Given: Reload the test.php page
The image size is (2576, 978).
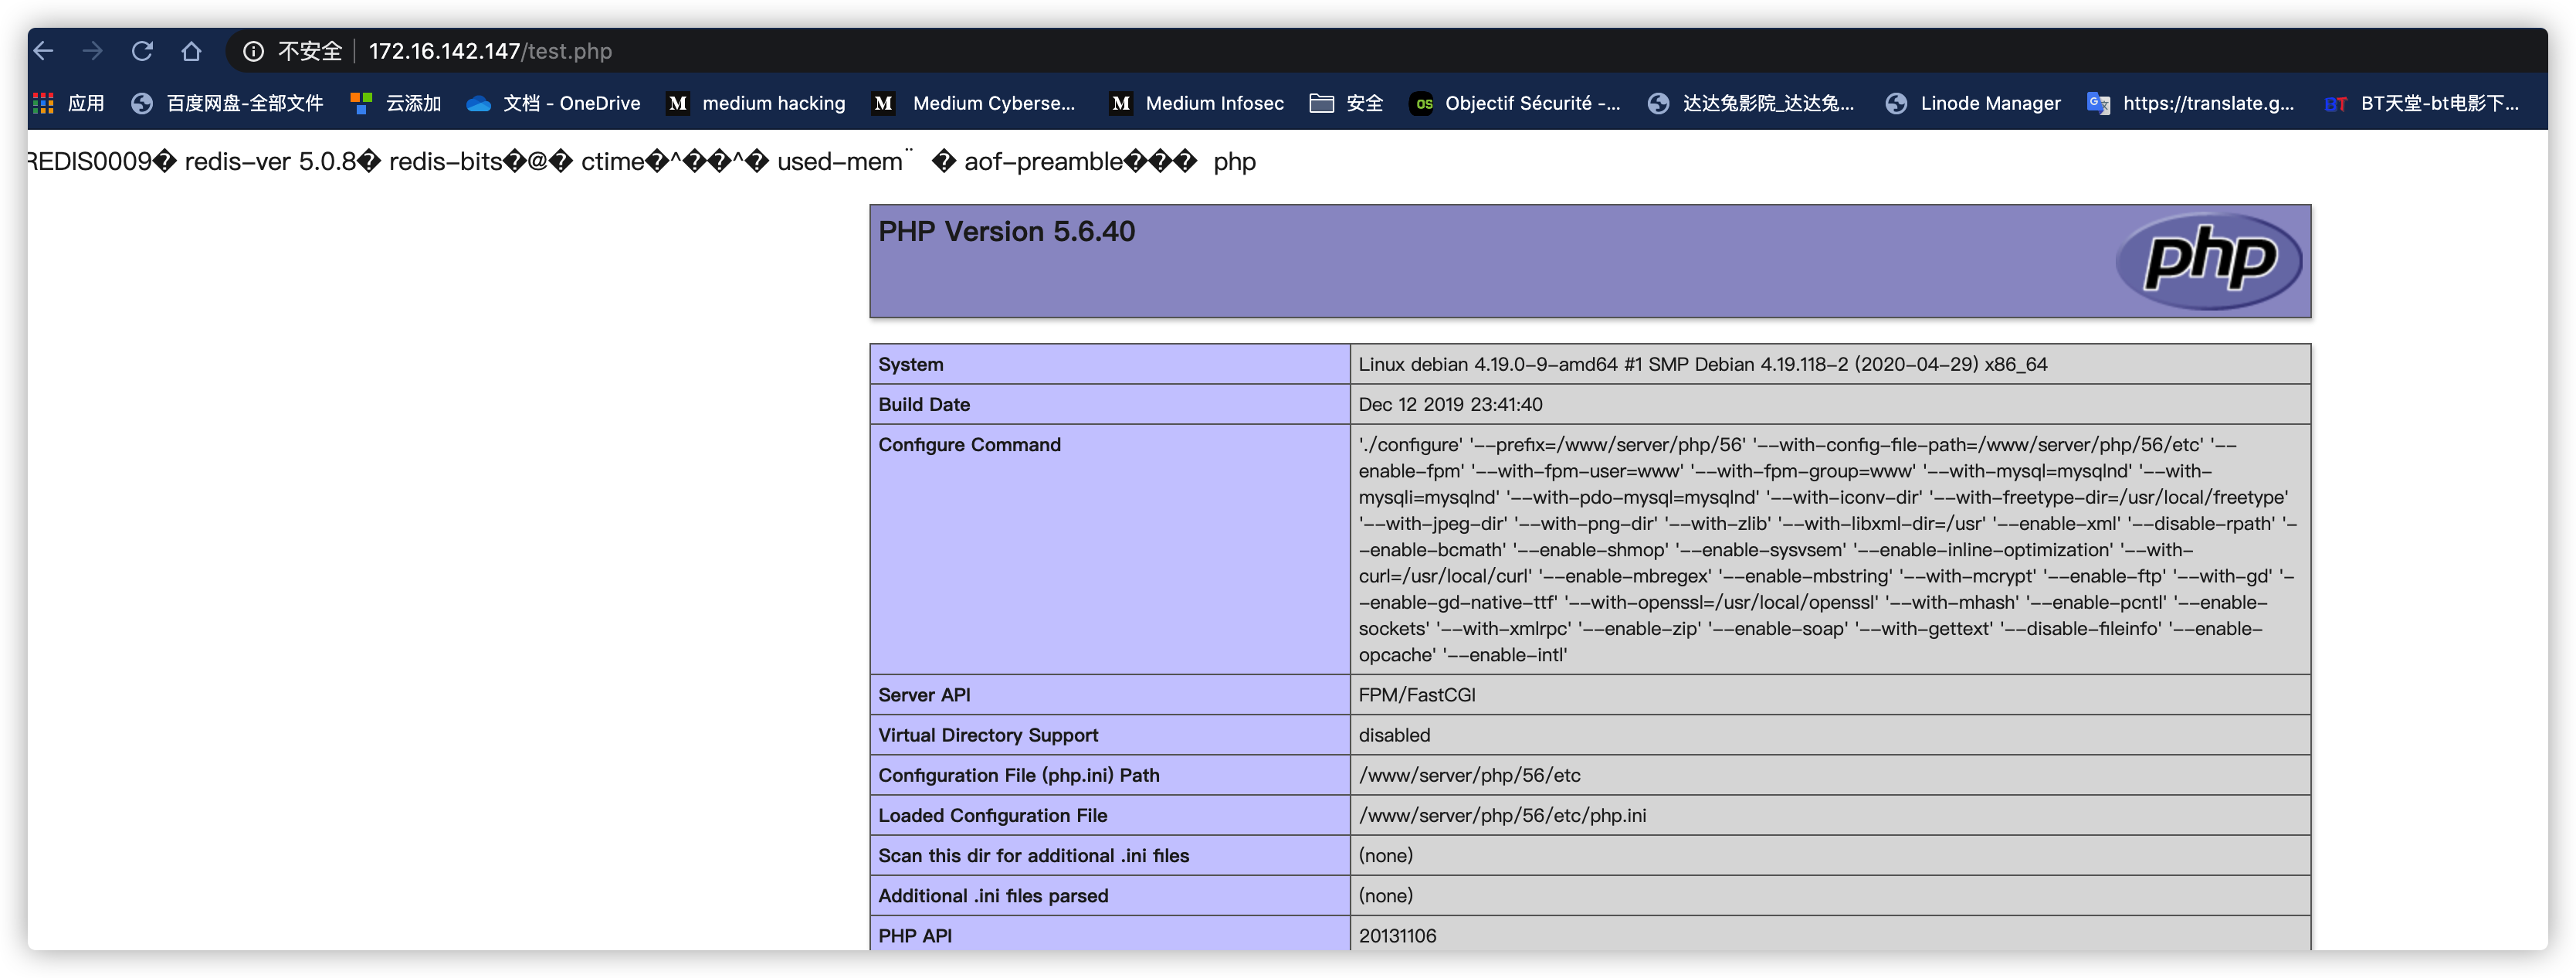Looking at the screenshot, I should tap(142, 51).
